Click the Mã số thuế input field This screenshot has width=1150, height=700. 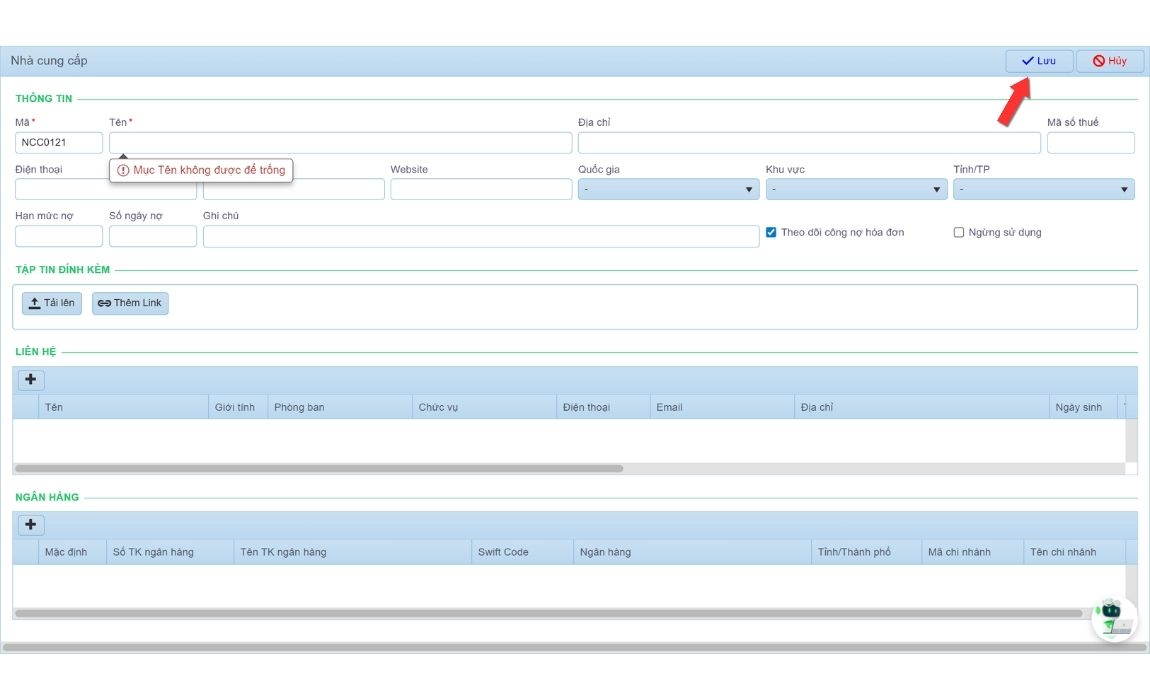coord(1090,143)
